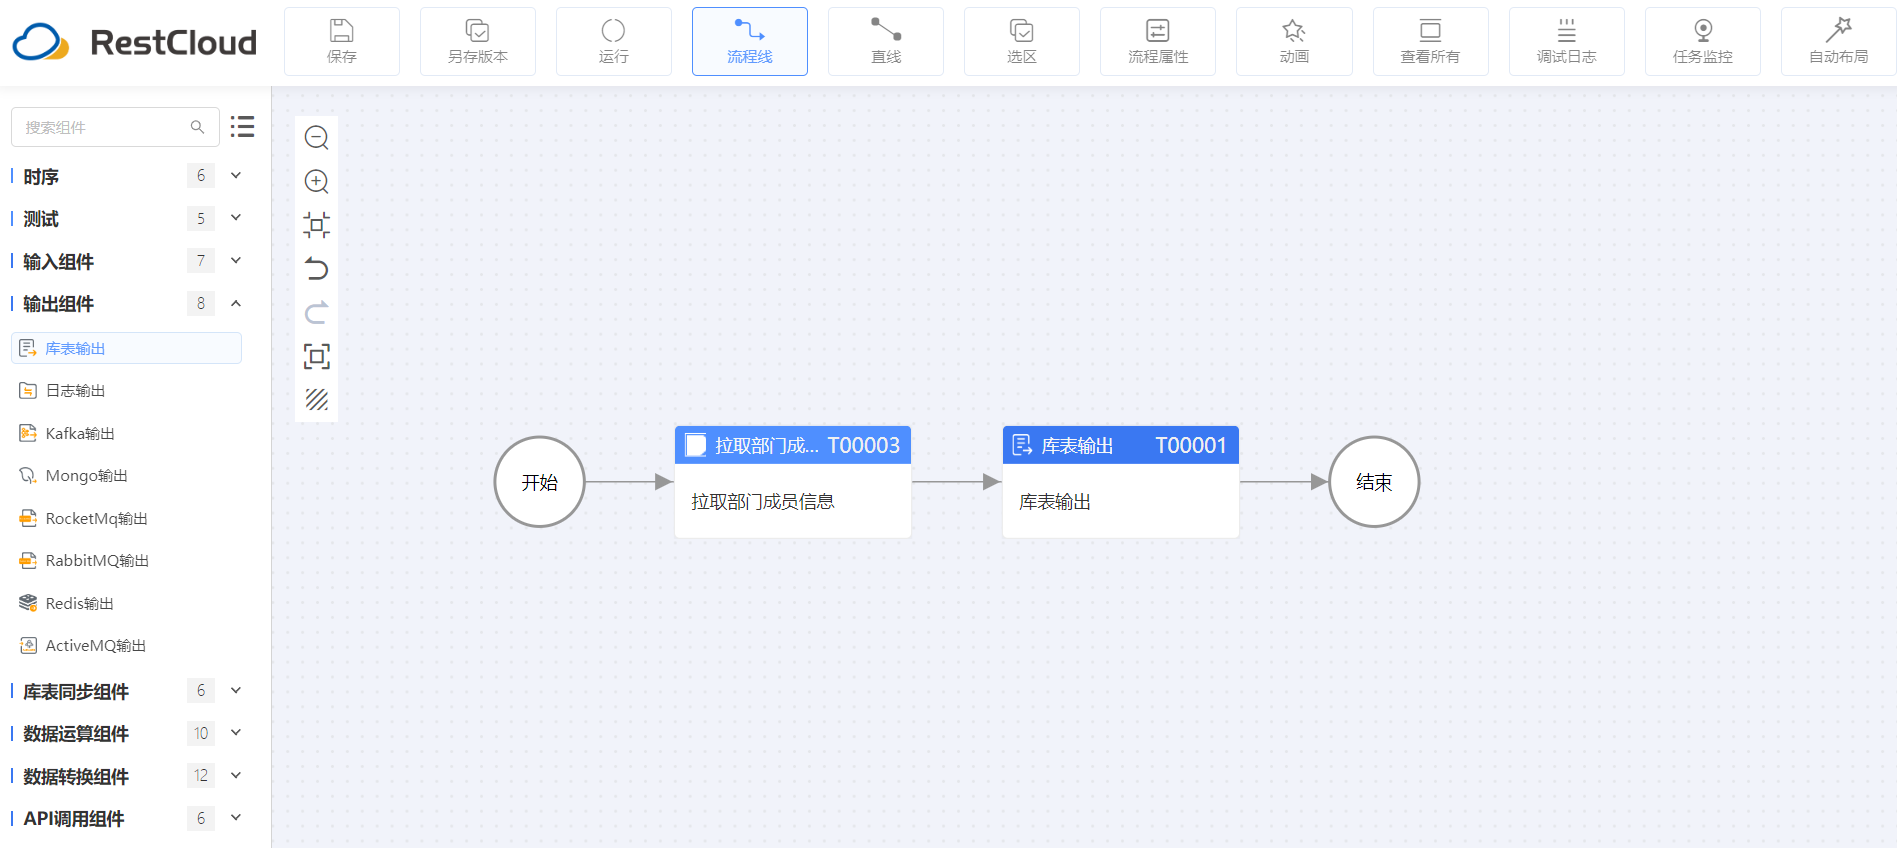Select the 库表输出 component in sidebar

pyautogui.click(x=126, y=348)
